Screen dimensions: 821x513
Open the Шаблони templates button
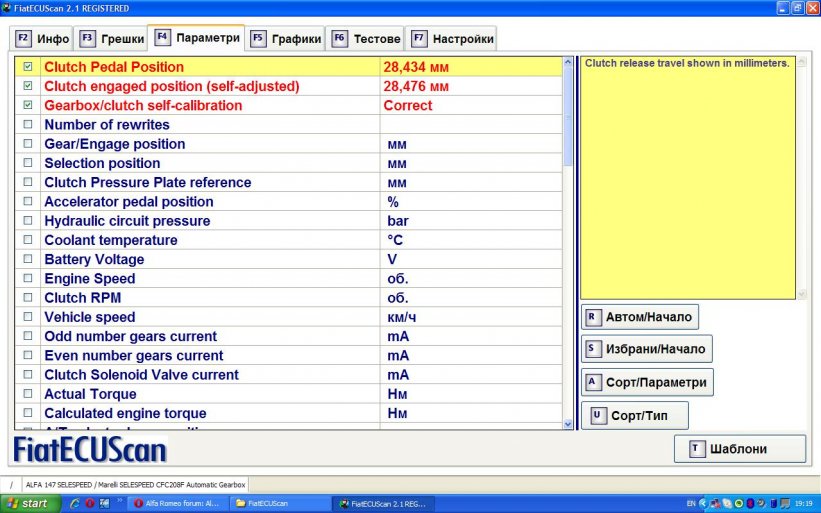coord(740,449)
